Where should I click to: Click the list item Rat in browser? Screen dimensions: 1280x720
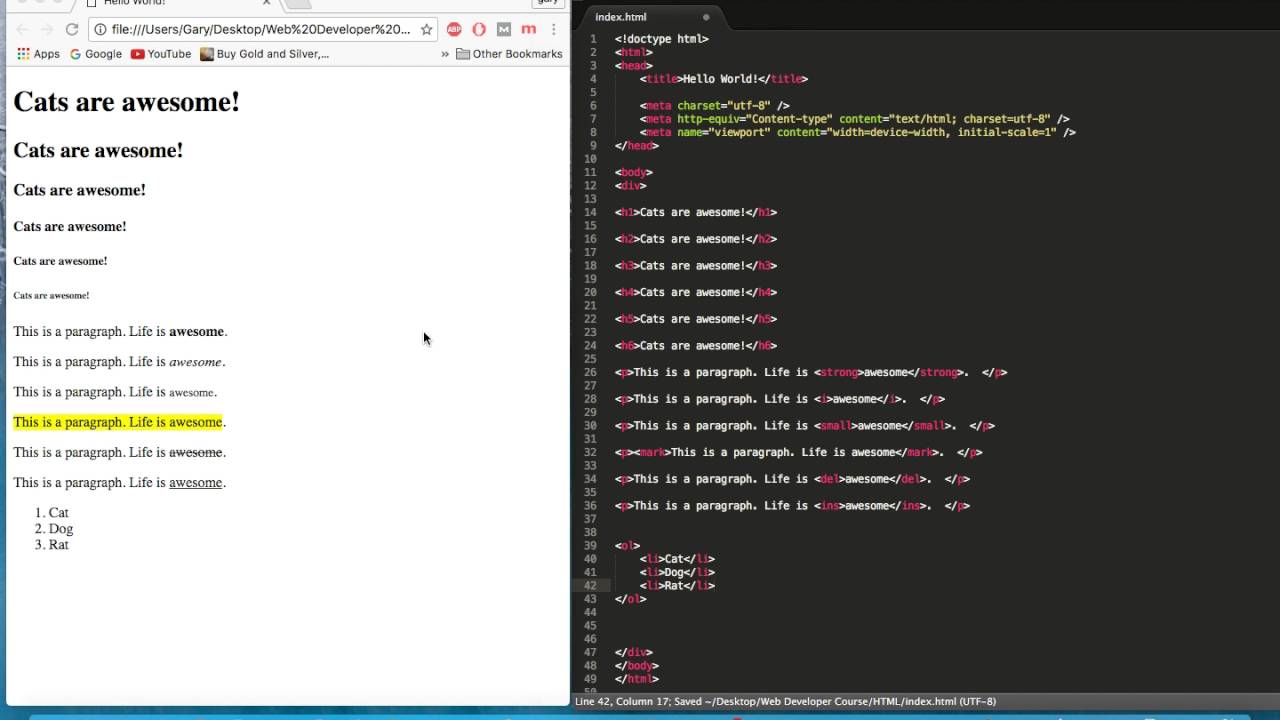(58, 545)
